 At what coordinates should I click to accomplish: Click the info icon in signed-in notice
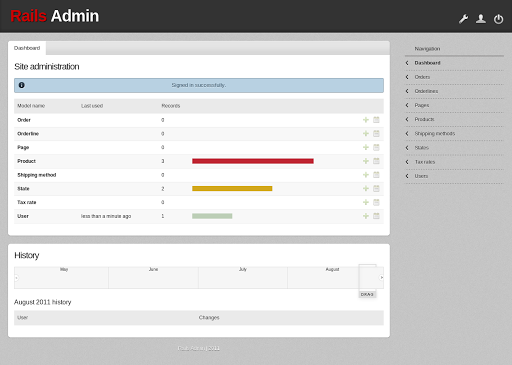[x=22, y=85]
